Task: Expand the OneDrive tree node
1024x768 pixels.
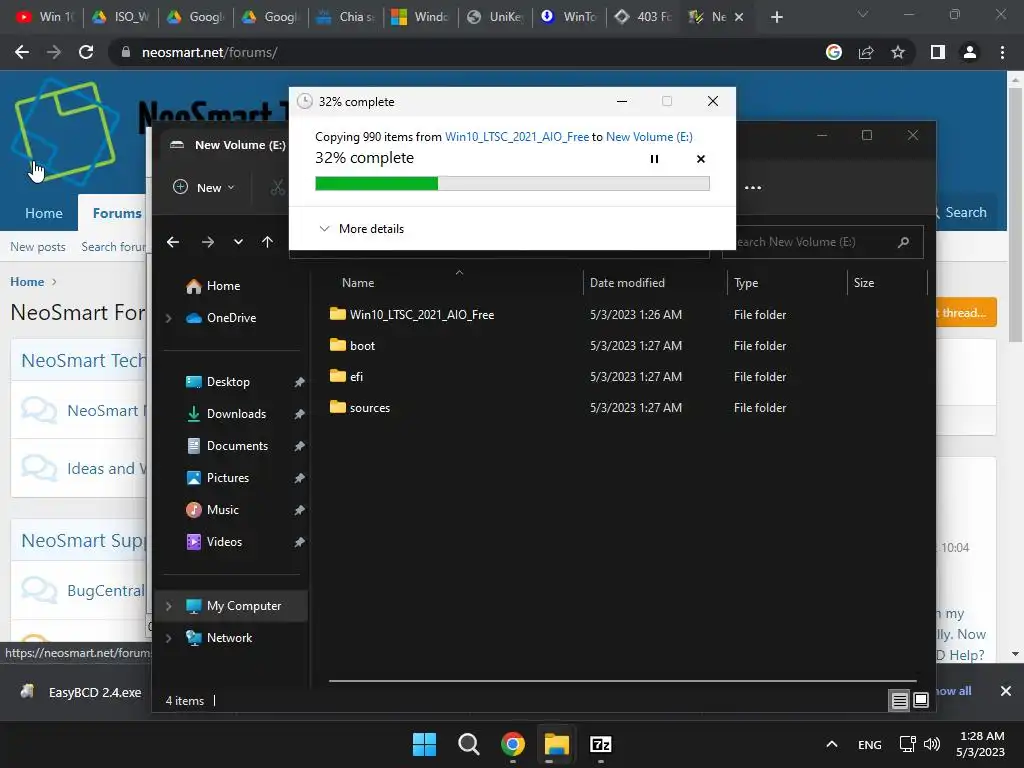Action: pos(168,318)
